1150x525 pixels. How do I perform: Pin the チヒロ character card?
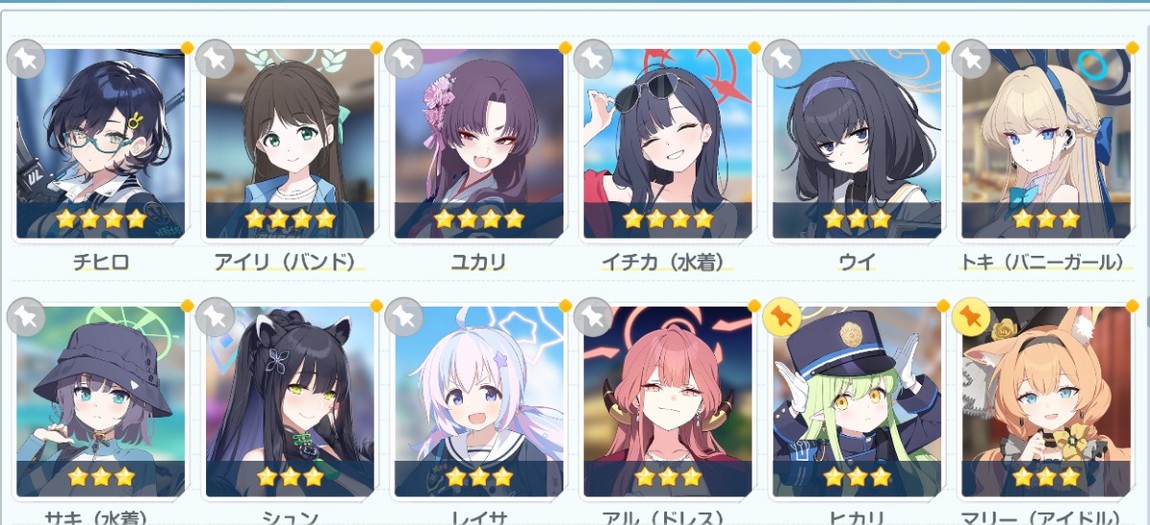point(26,59)
